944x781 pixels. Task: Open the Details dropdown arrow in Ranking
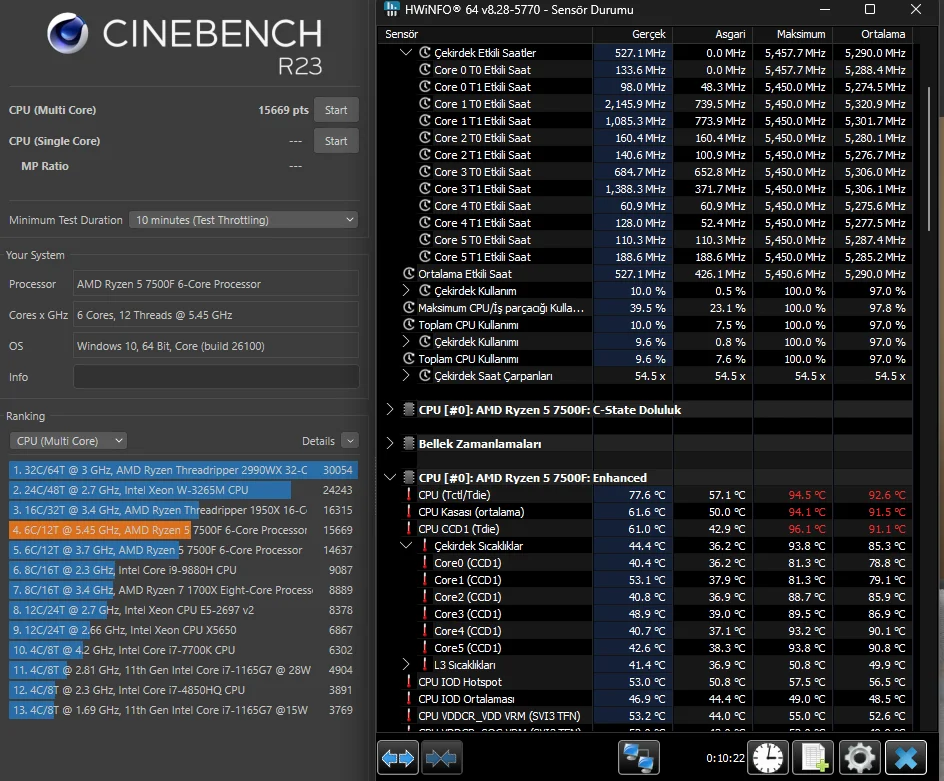(x=350, y=441)
